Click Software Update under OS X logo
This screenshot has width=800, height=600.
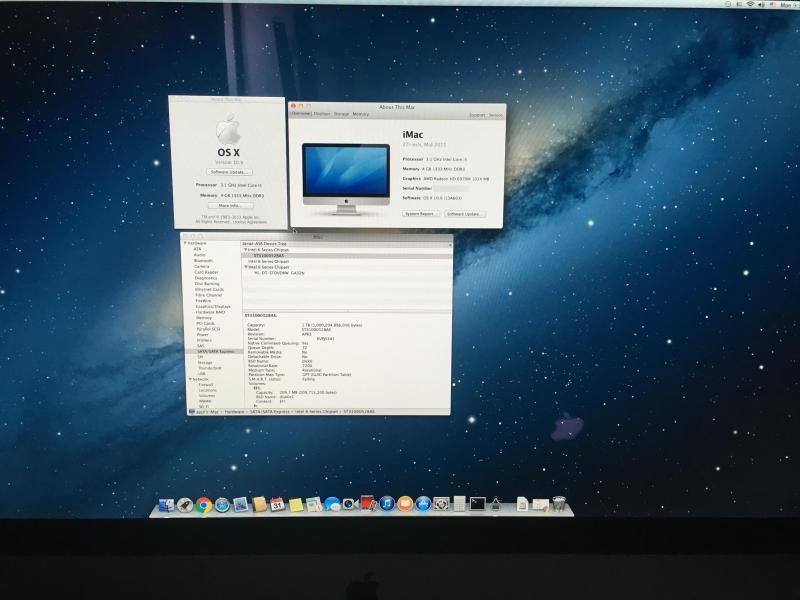pos(230,172)
